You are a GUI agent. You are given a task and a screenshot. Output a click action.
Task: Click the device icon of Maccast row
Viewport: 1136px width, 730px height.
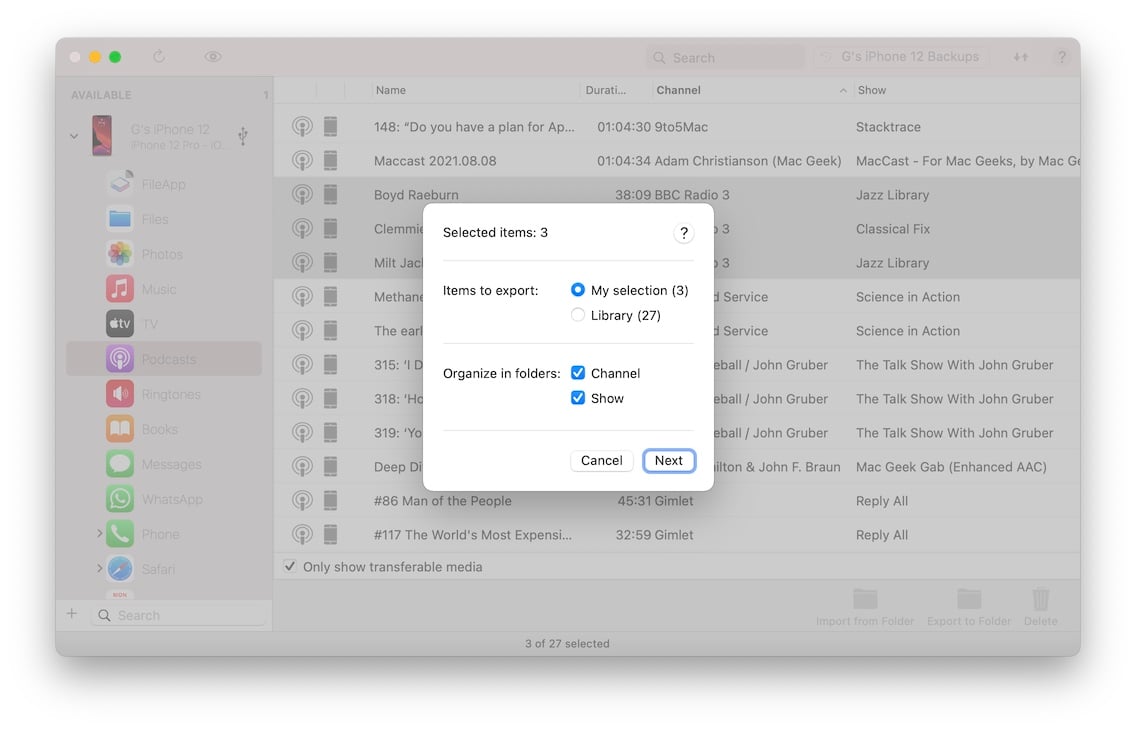tap(330, 161)
